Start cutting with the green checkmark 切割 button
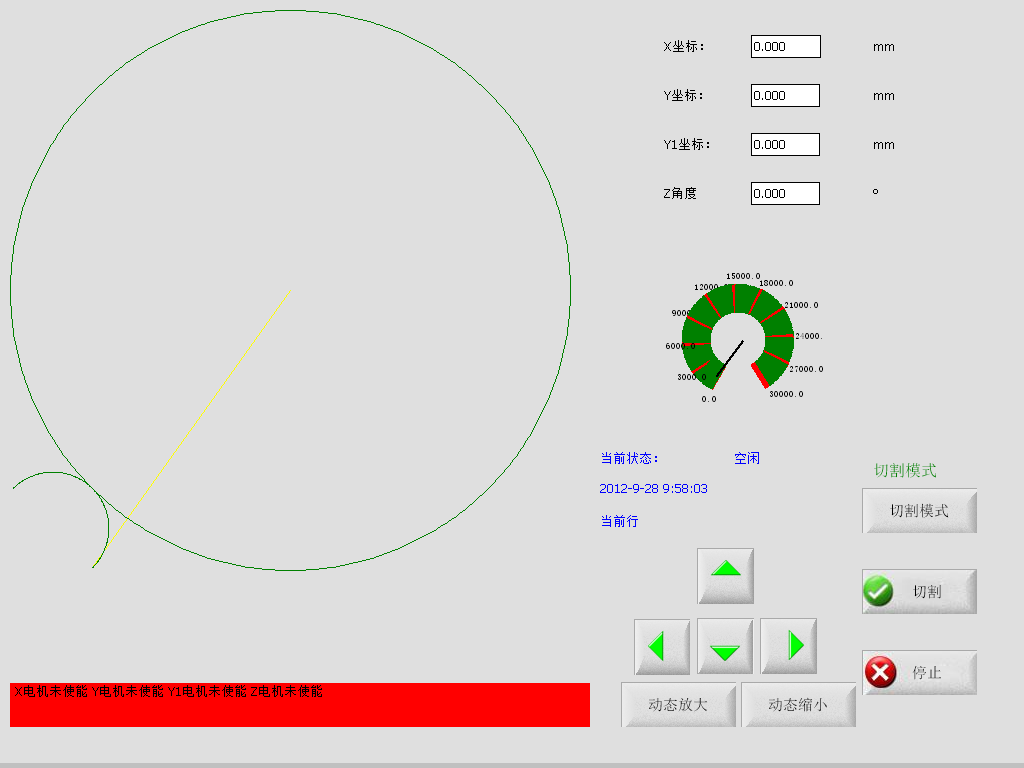 [x=919, y=591]
